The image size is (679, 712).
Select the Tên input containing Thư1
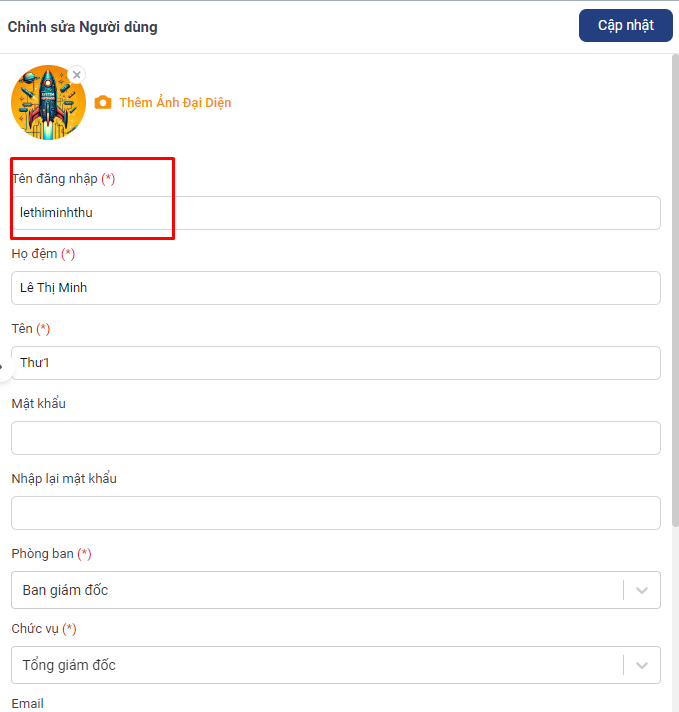[335, 363]
